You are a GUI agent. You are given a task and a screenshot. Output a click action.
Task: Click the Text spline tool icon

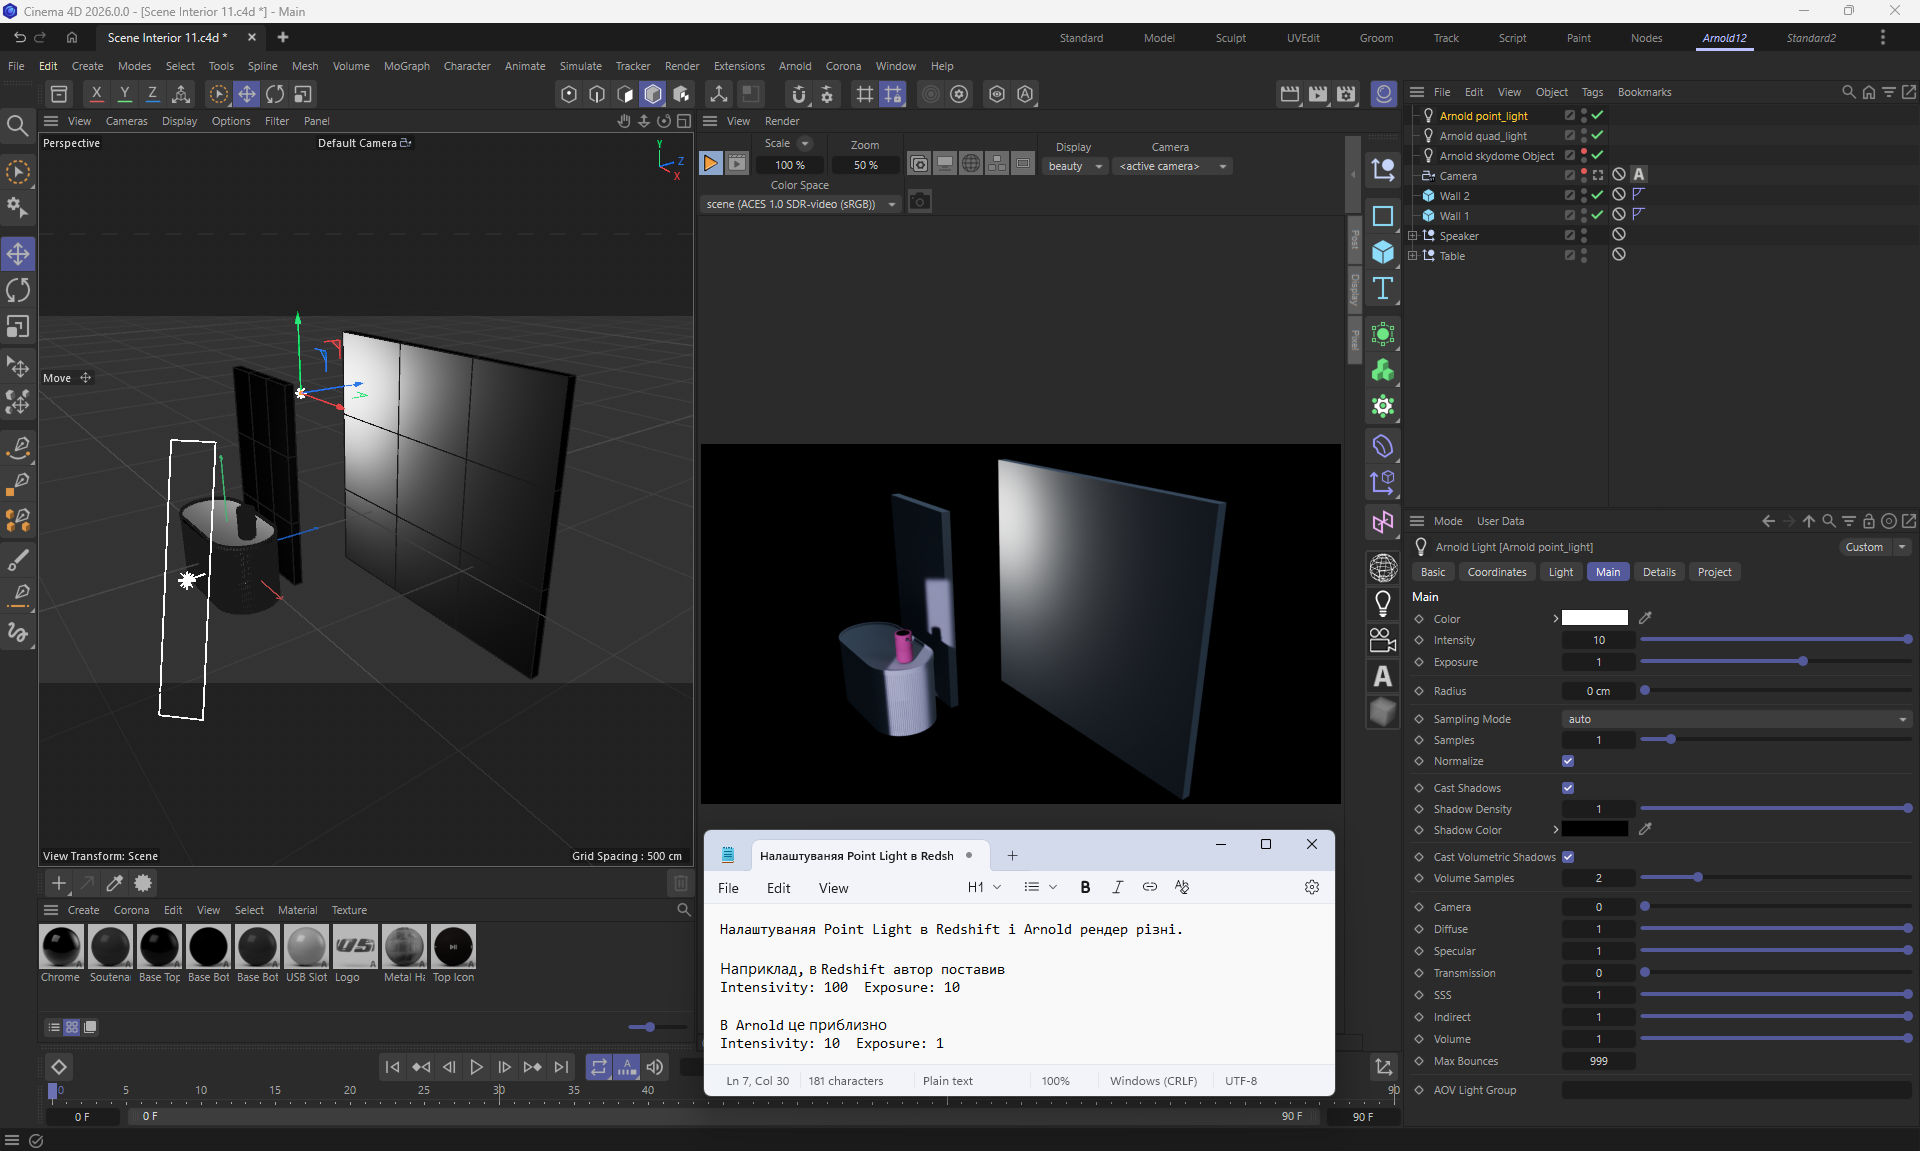(1383, 289)
